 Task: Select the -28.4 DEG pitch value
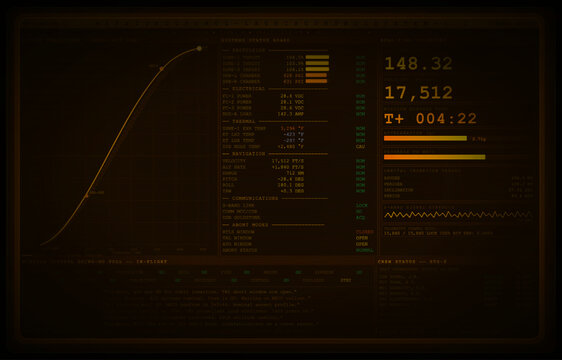click(x=291, y=179)
